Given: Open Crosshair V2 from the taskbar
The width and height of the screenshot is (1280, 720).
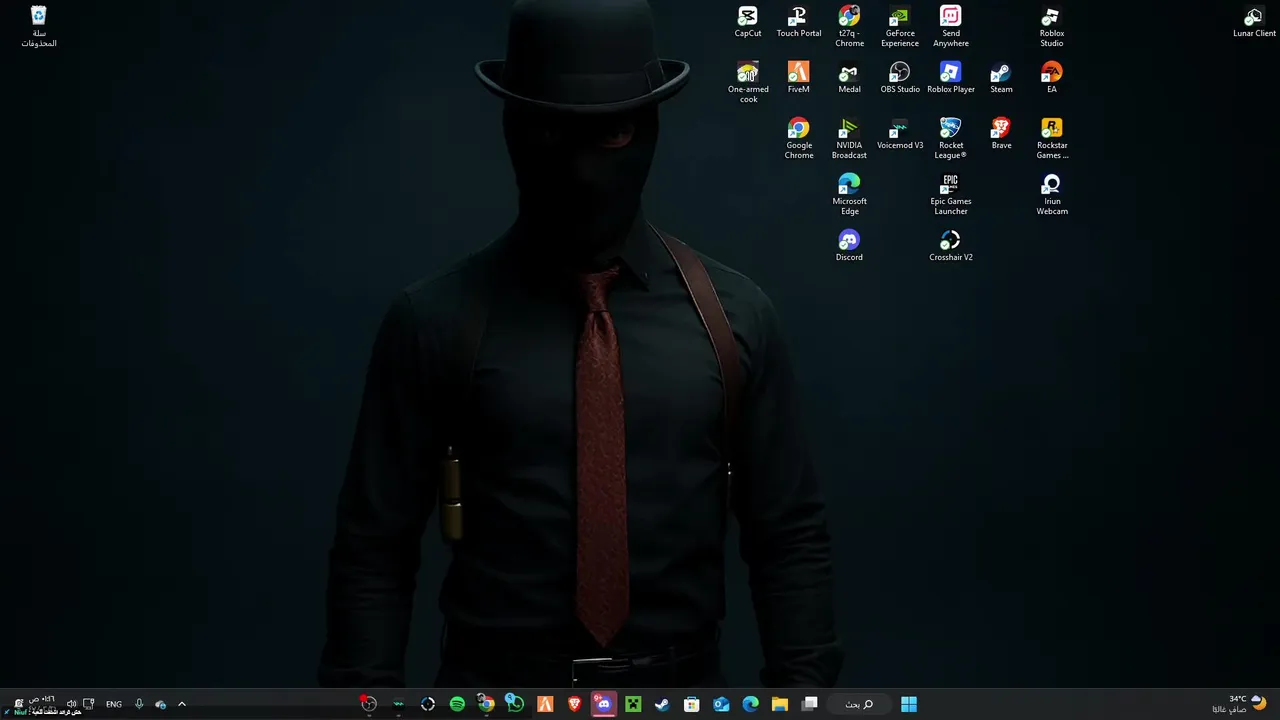Looking at the screenshot, I should pos(428,704).
